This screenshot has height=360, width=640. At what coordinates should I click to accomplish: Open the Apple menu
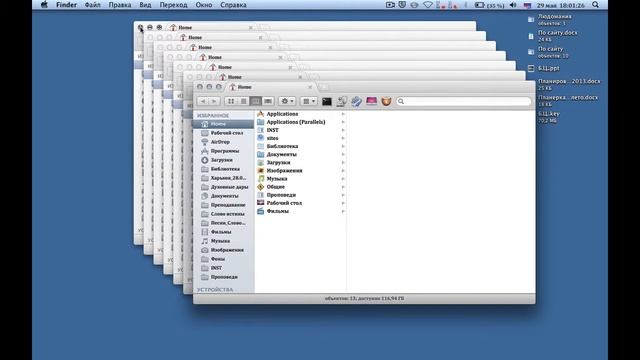[44, 5]
